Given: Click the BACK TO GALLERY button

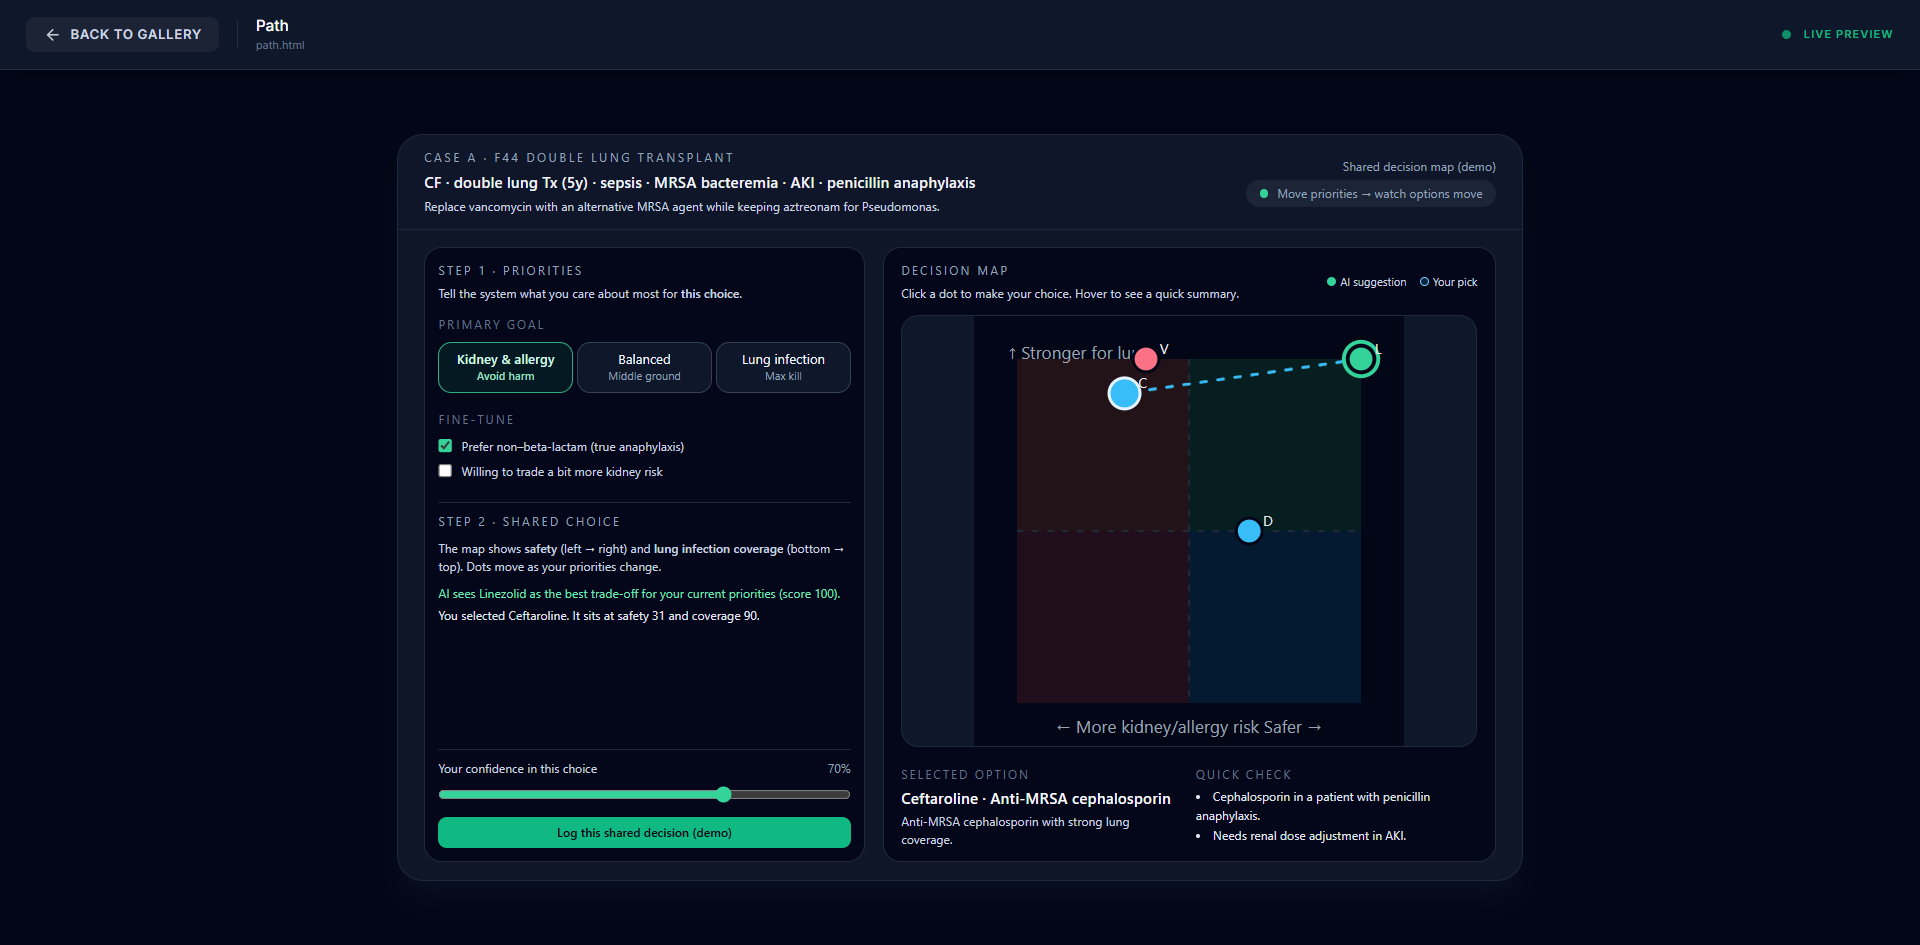Looking at the screenshot, I should 122,34.
